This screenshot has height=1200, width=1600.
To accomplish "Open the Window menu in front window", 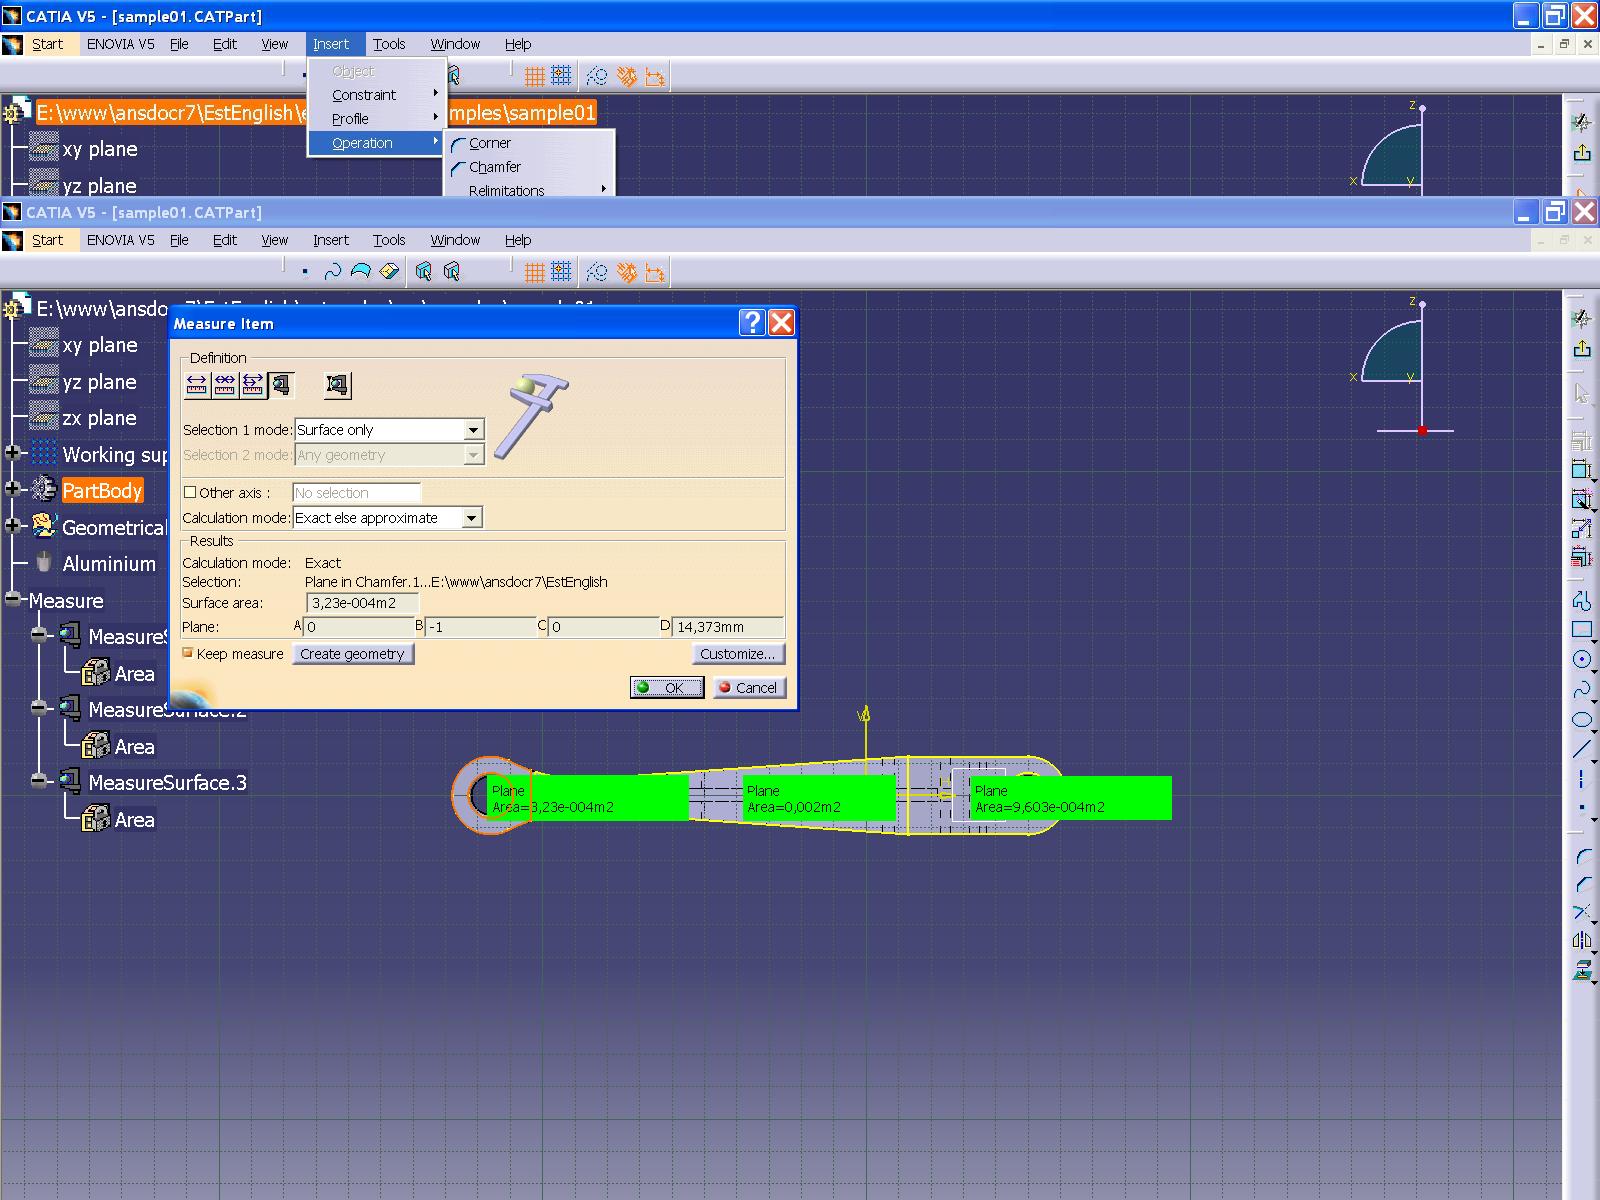I will point(455,240).
